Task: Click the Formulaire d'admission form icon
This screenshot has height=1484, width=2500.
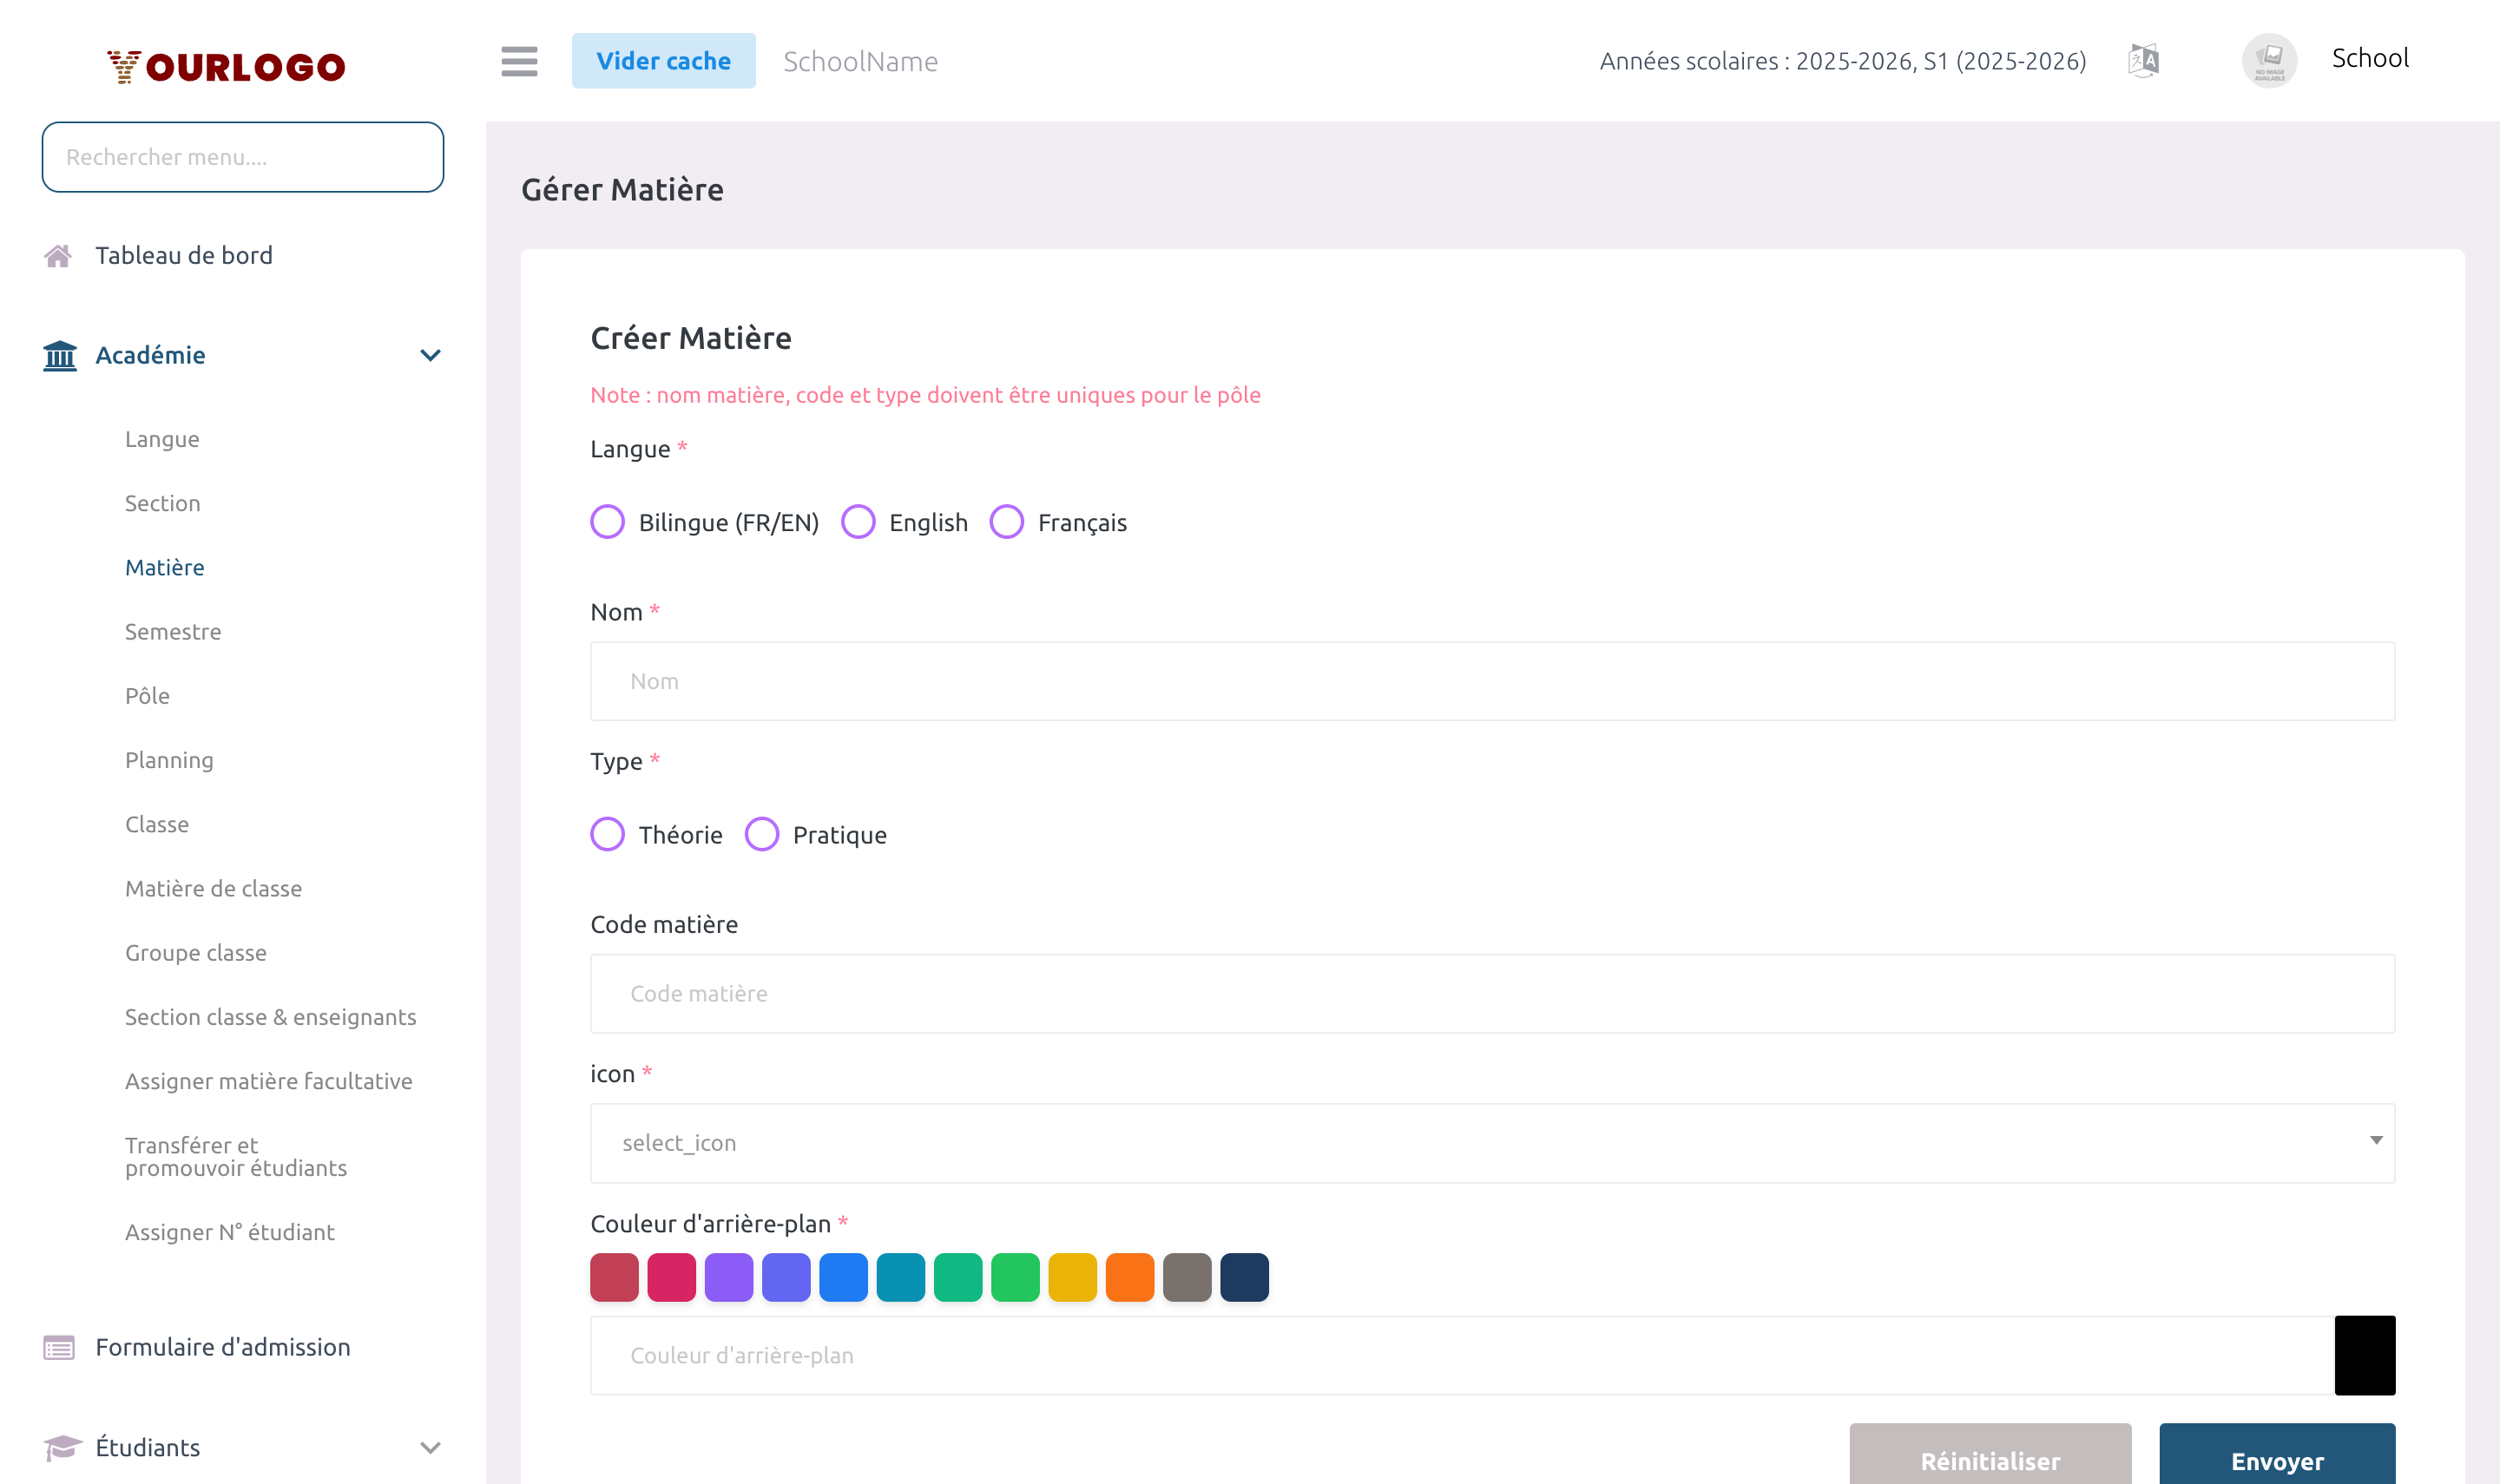Action: coord(59,1347)
